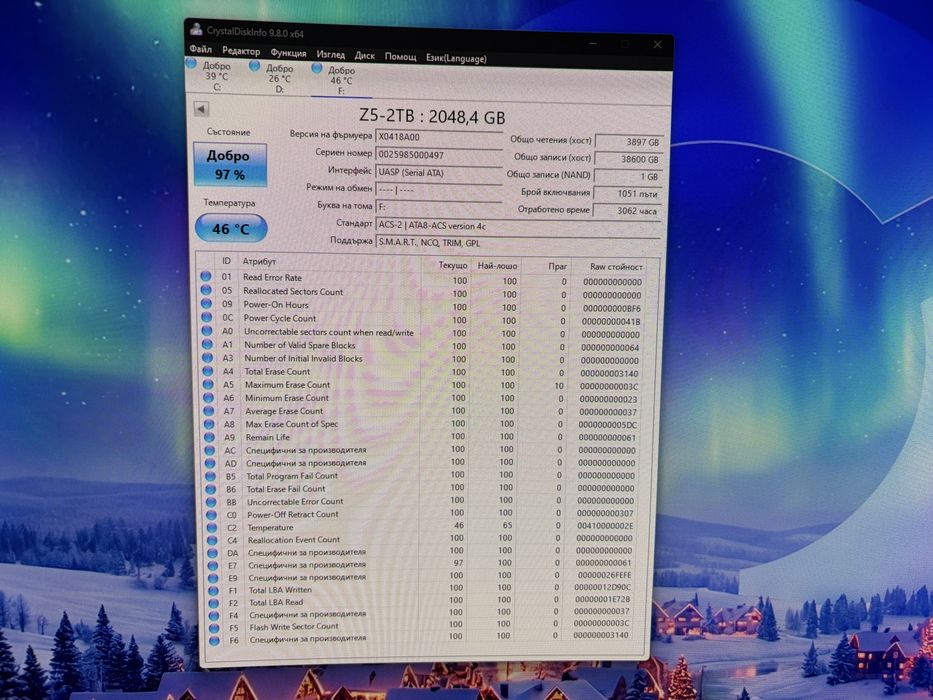Click the status icon for Total LBA Read
The image size is (933, 700).
pyautogui.click(x=213, y=603)
